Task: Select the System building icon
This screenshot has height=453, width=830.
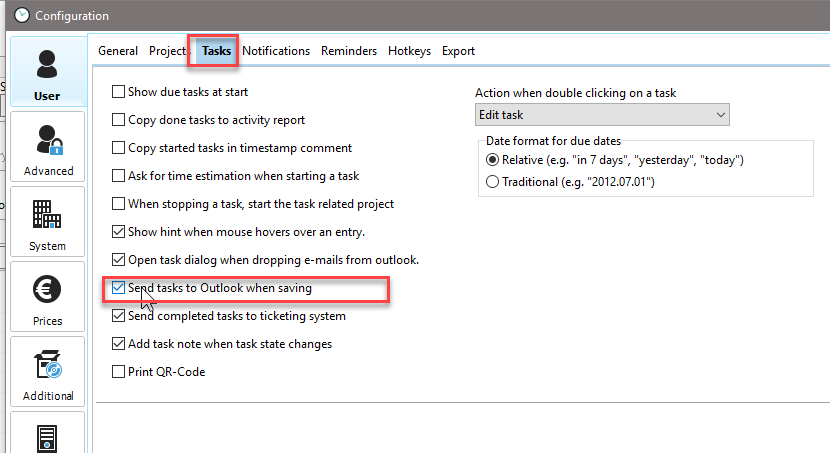Action: pyautogui.click(x=47, y=222)
